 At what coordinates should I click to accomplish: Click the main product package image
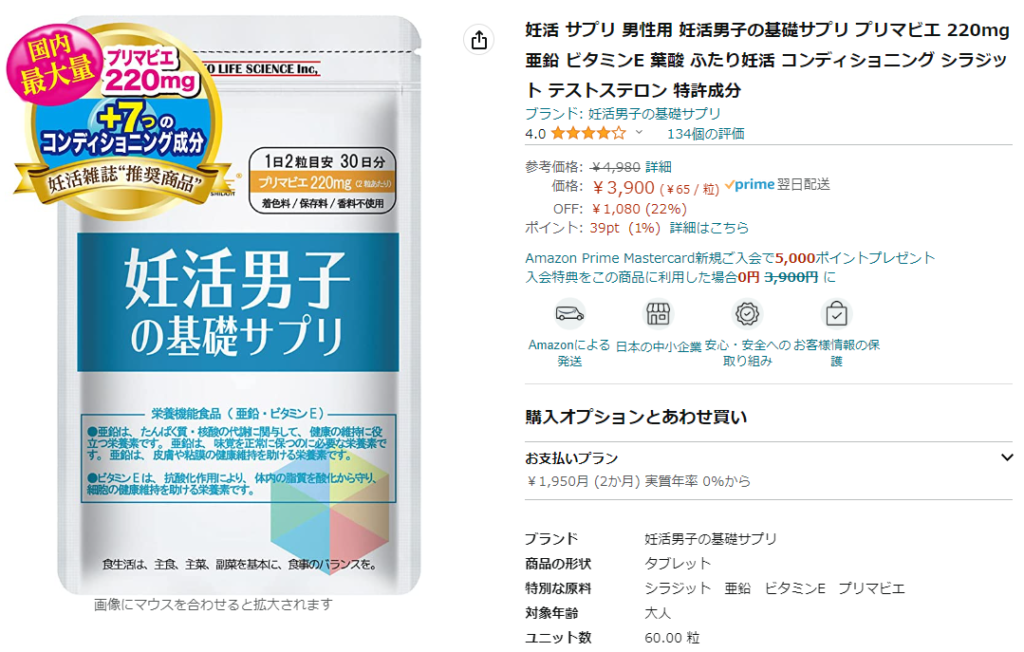pos(239,306)
